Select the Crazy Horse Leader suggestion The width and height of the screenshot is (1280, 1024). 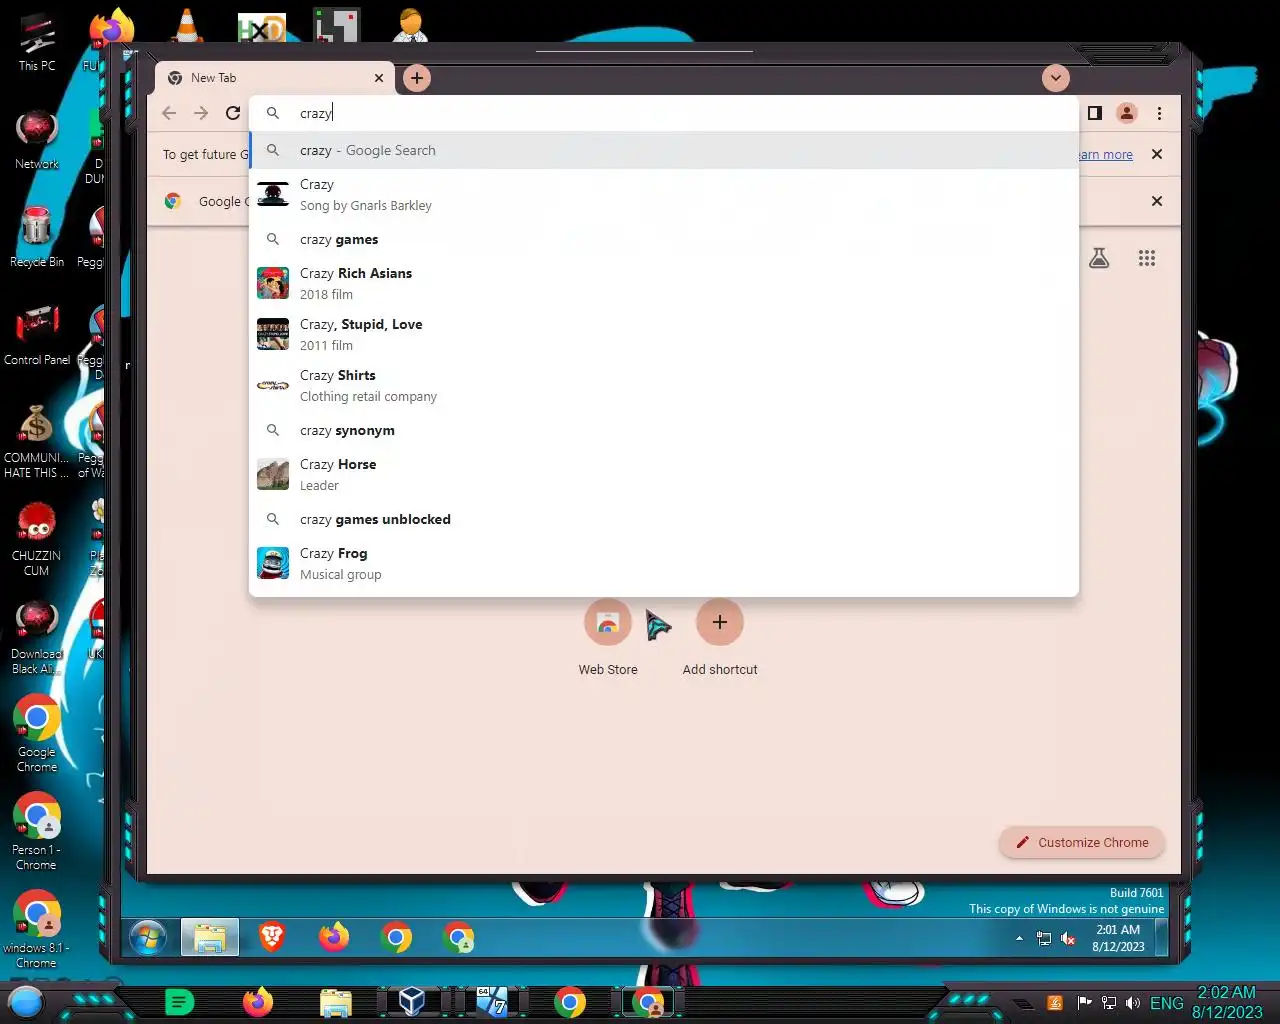(664, 474)
